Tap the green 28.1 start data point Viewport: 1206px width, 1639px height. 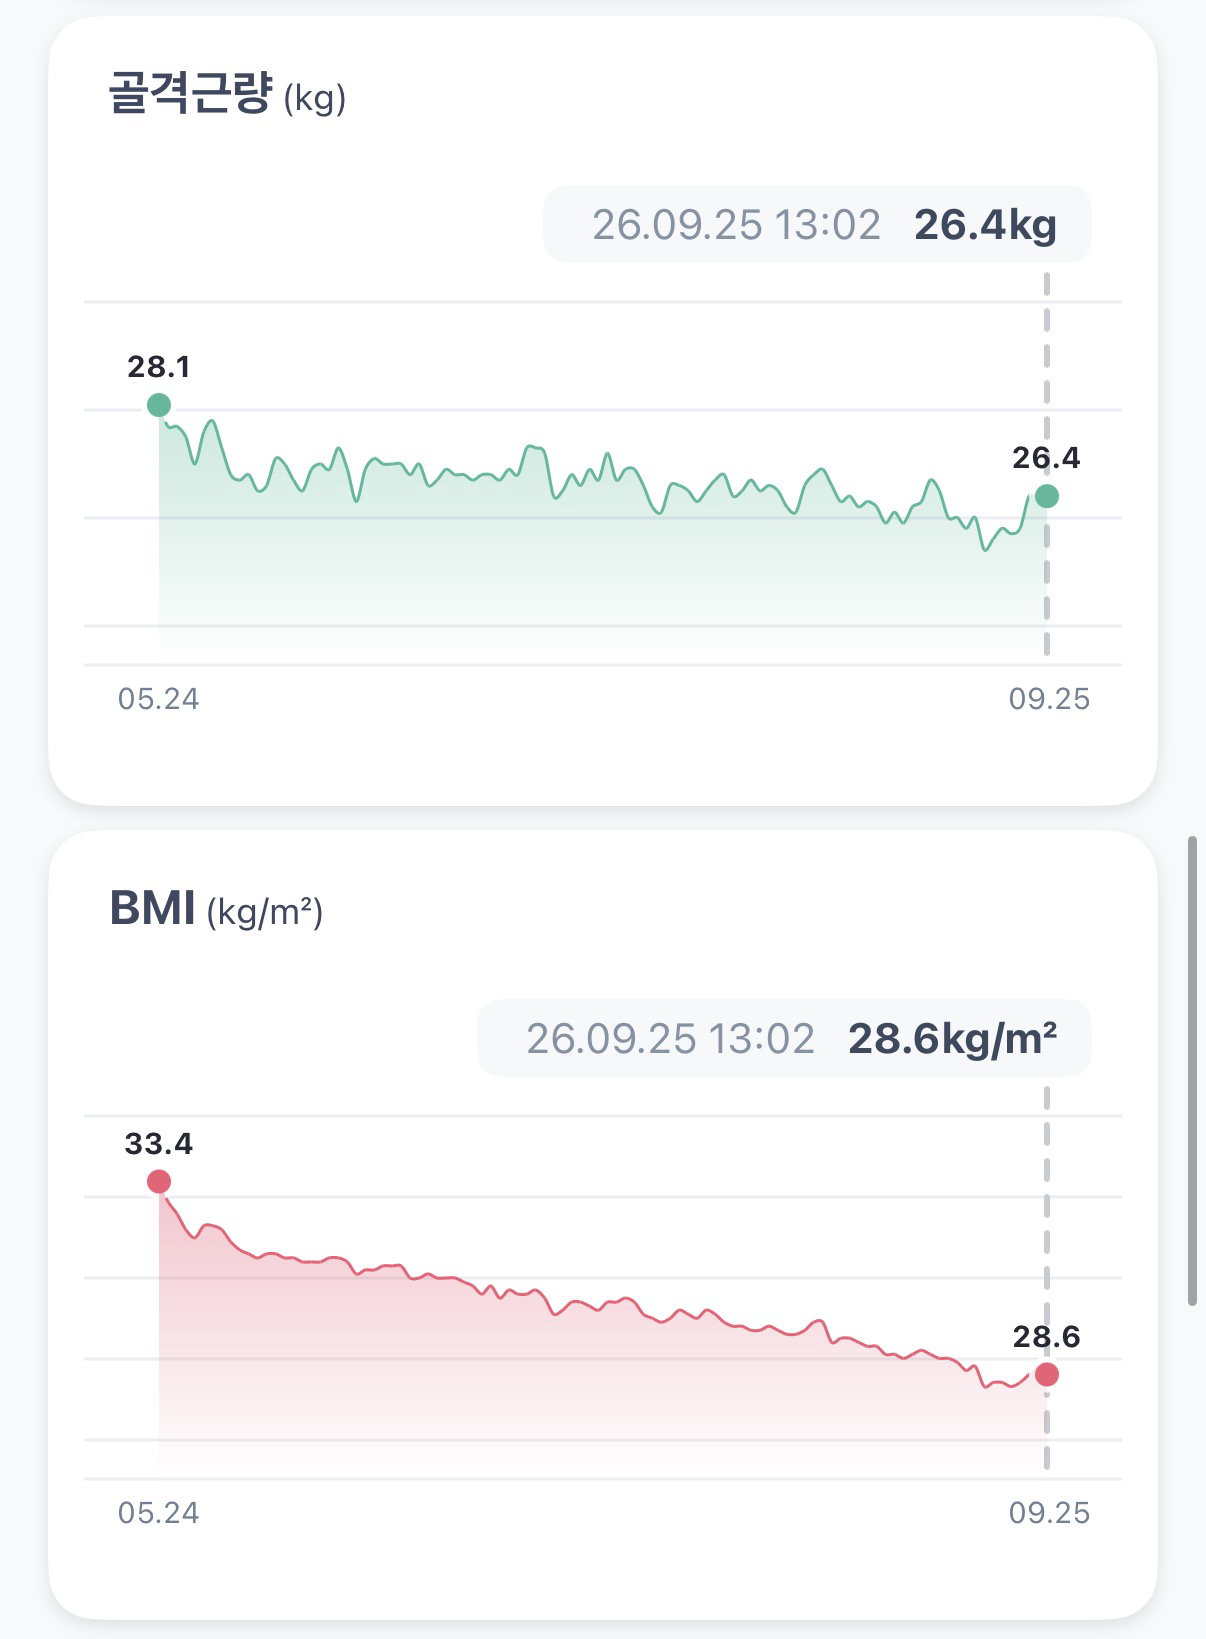[159, 405]
